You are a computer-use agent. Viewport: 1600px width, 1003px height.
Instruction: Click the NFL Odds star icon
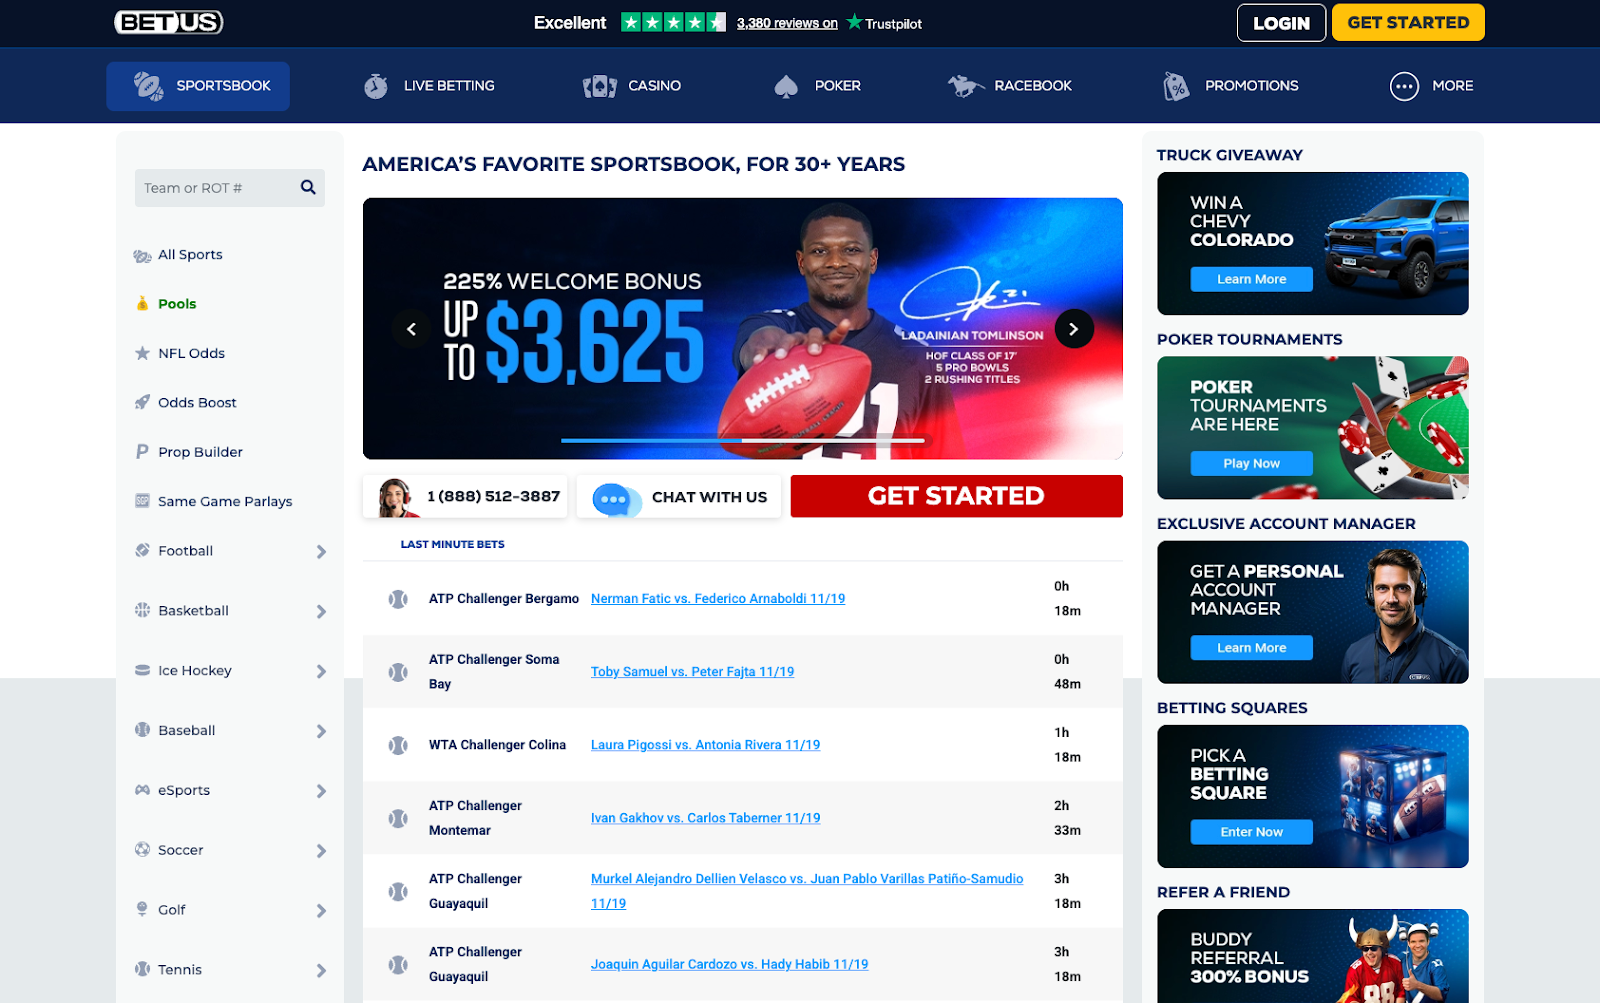coord(142,353)
